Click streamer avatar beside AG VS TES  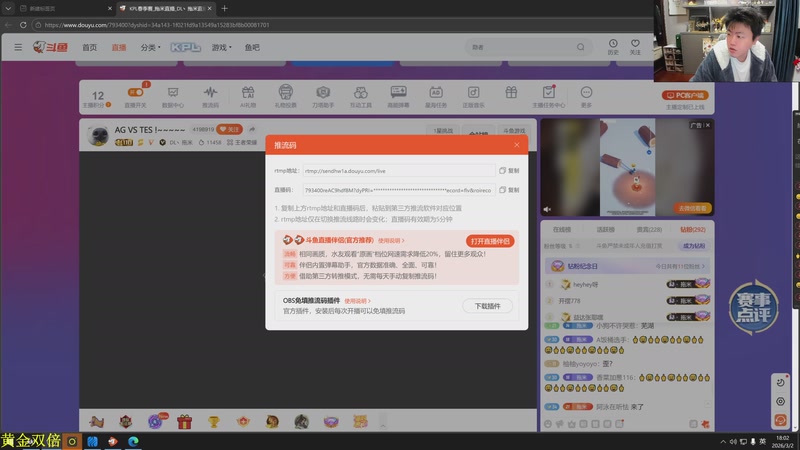coord(97,135)
